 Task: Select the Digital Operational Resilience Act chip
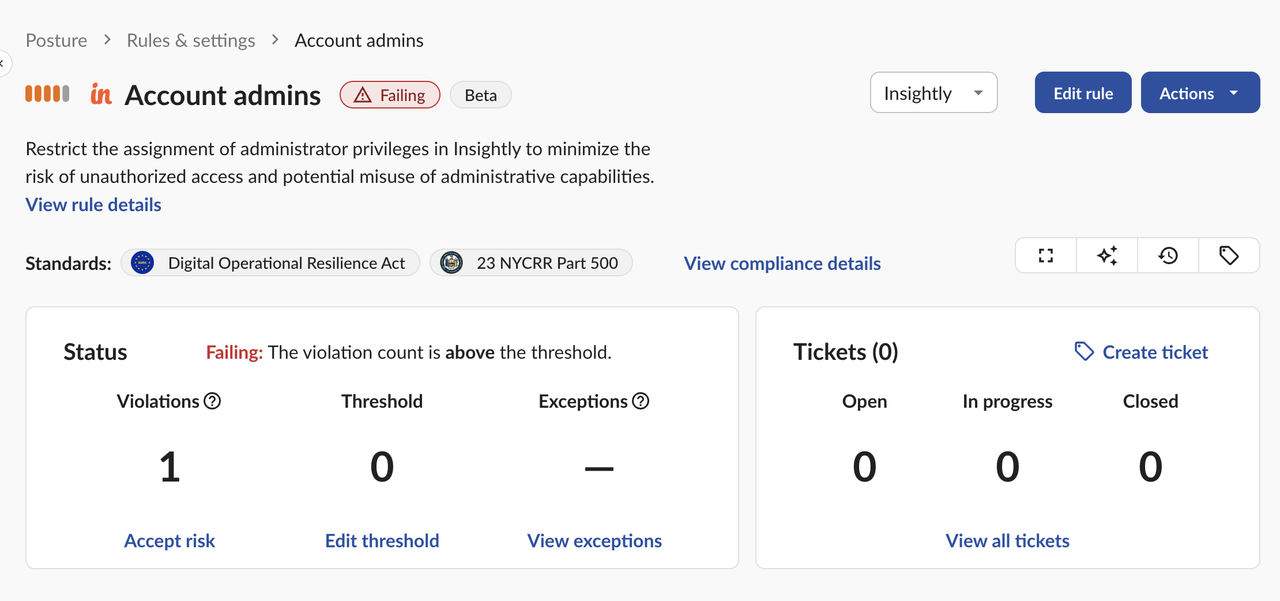pos(270,263)
